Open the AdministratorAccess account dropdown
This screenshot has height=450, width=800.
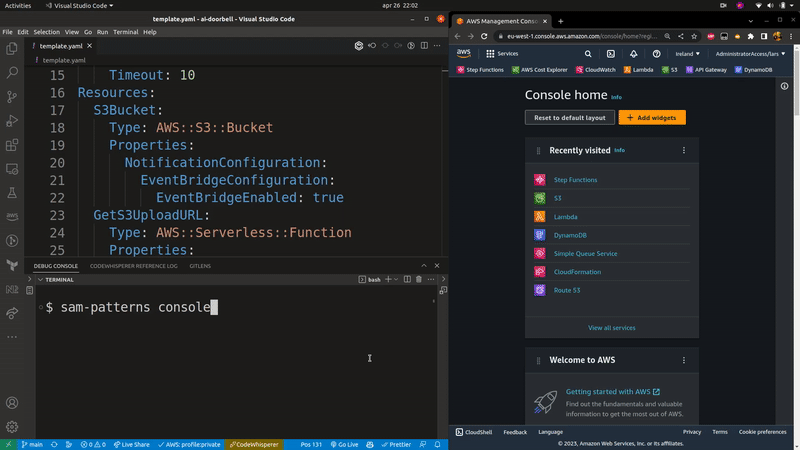click(x=749, y=54)
